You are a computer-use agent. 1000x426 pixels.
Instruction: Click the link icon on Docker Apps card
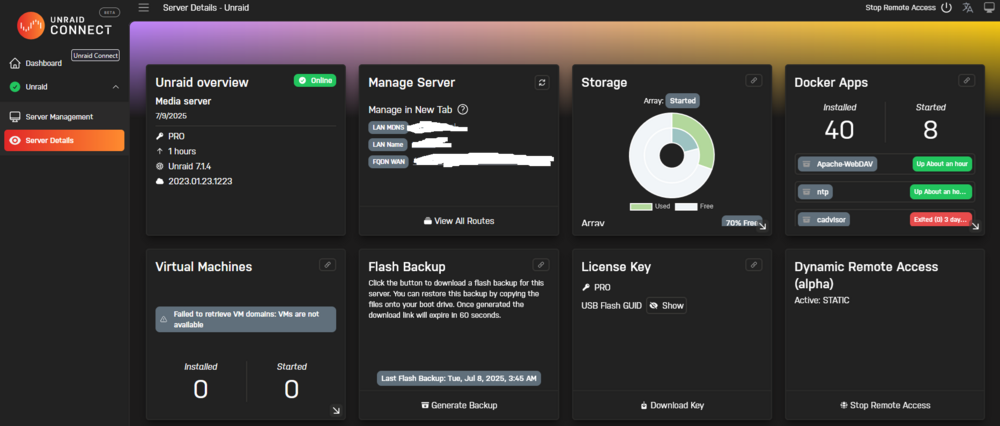point(966,80)
